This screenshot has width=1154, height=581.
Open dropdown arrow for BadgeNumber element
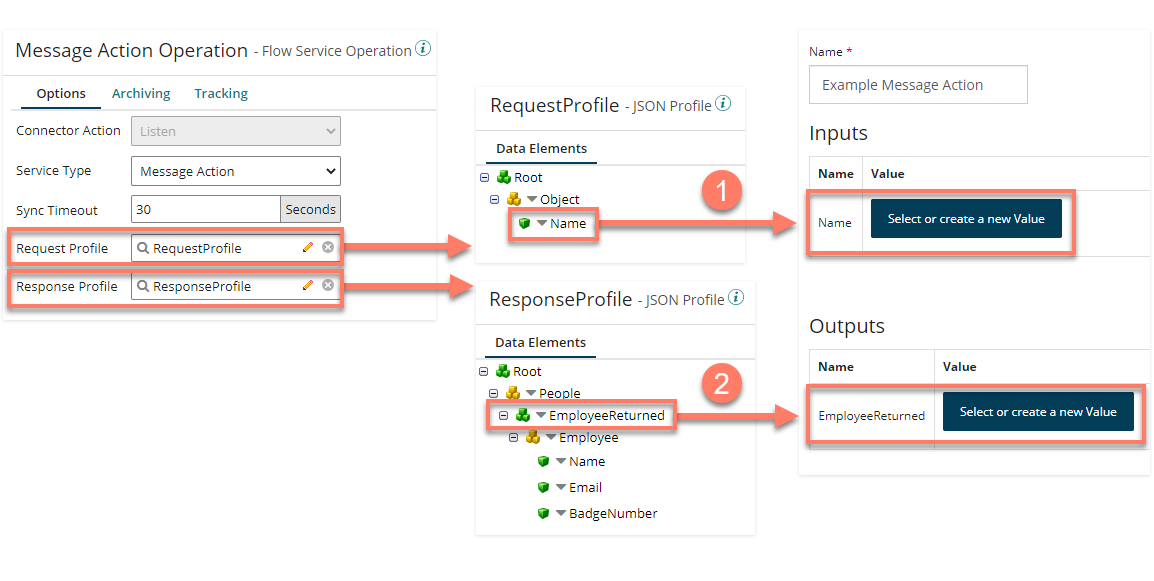[x=562, y=513]
